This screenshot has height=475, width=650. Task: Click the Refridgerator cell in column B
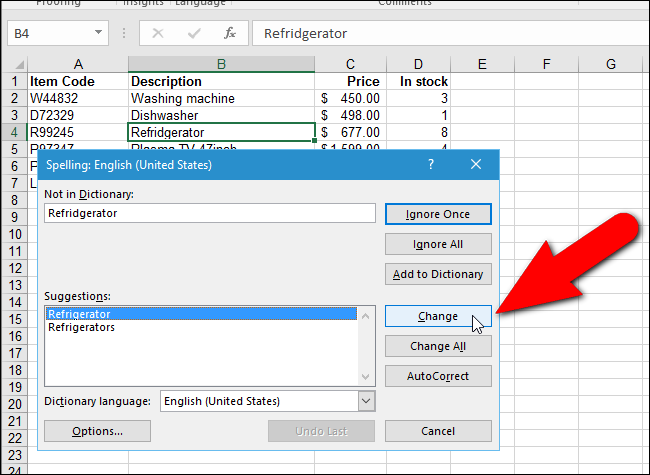pyautogui.click(x=221, y=132)
